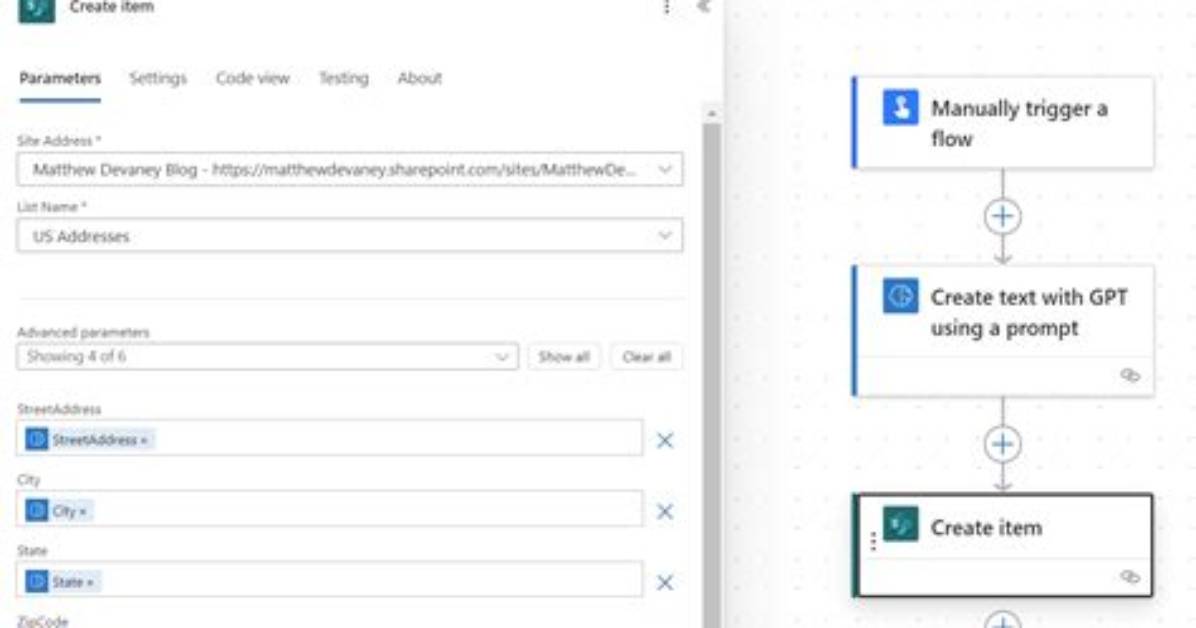This screenshot has width=1196, height=628.
Task: Click the vertical scrollbar of parameters panel
Action: click(x=712, y=374)
